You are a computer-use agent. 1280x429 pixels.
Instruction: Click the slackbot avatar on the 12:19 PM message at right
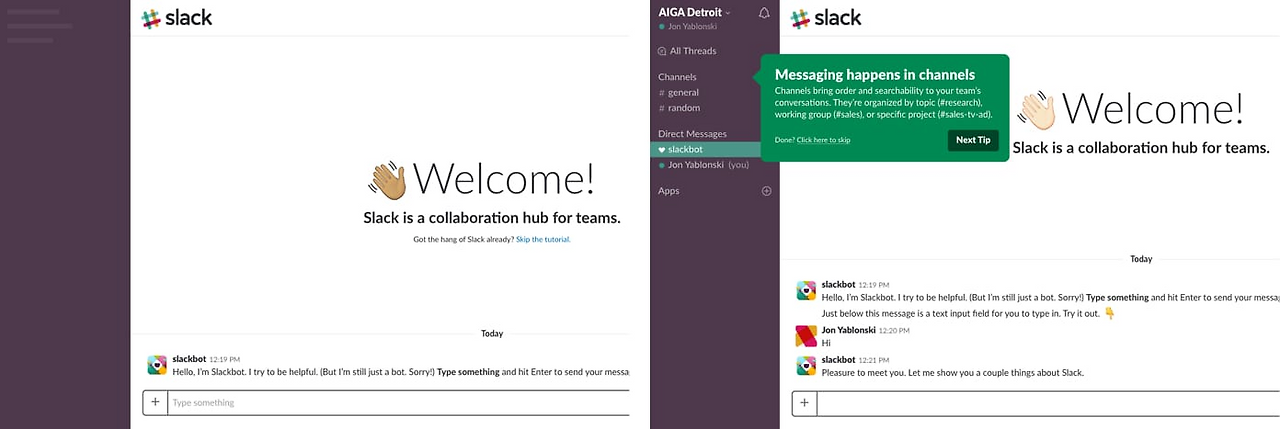[x=806, y=291]
